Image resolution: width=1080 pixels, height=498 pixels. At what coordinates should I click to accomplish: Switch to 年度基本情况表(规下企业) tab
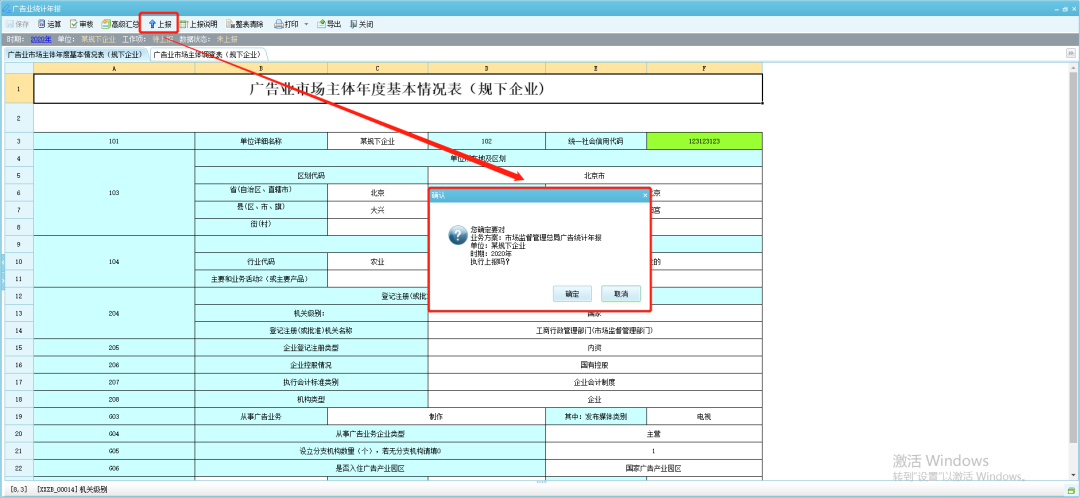click(74, 54)
